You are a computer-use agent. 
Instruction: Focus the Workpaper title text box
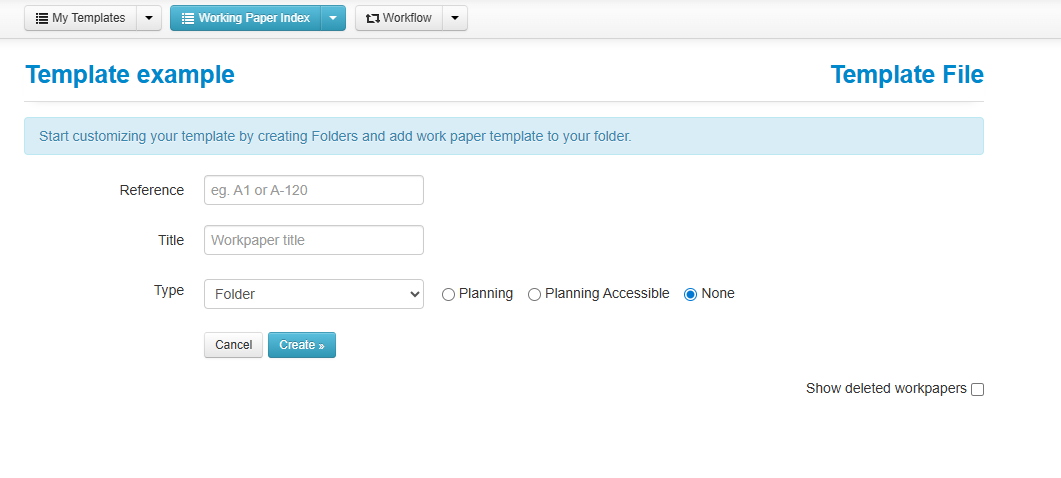coord(314,240)
